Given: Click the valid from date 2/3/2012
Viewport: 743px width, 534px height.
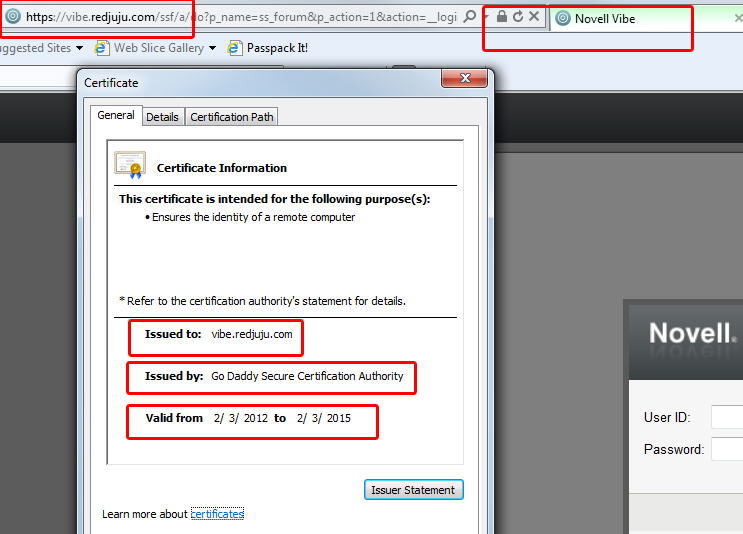Looking at the screenshot, I should [x=241, y=418].
